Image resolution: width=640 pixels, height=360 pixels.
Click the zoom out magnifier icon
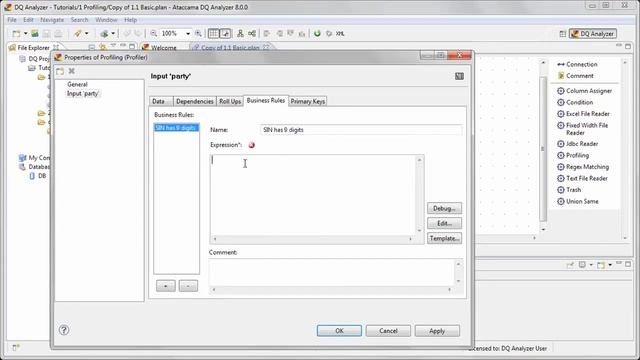(153, 33)
